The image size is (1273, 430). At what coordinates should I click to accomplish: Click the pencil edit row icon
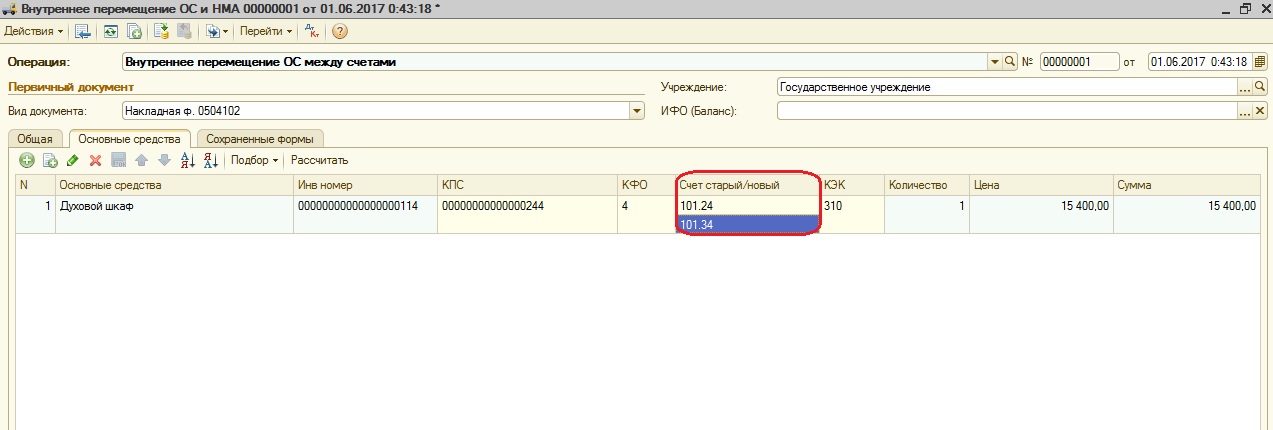point(73,160)
